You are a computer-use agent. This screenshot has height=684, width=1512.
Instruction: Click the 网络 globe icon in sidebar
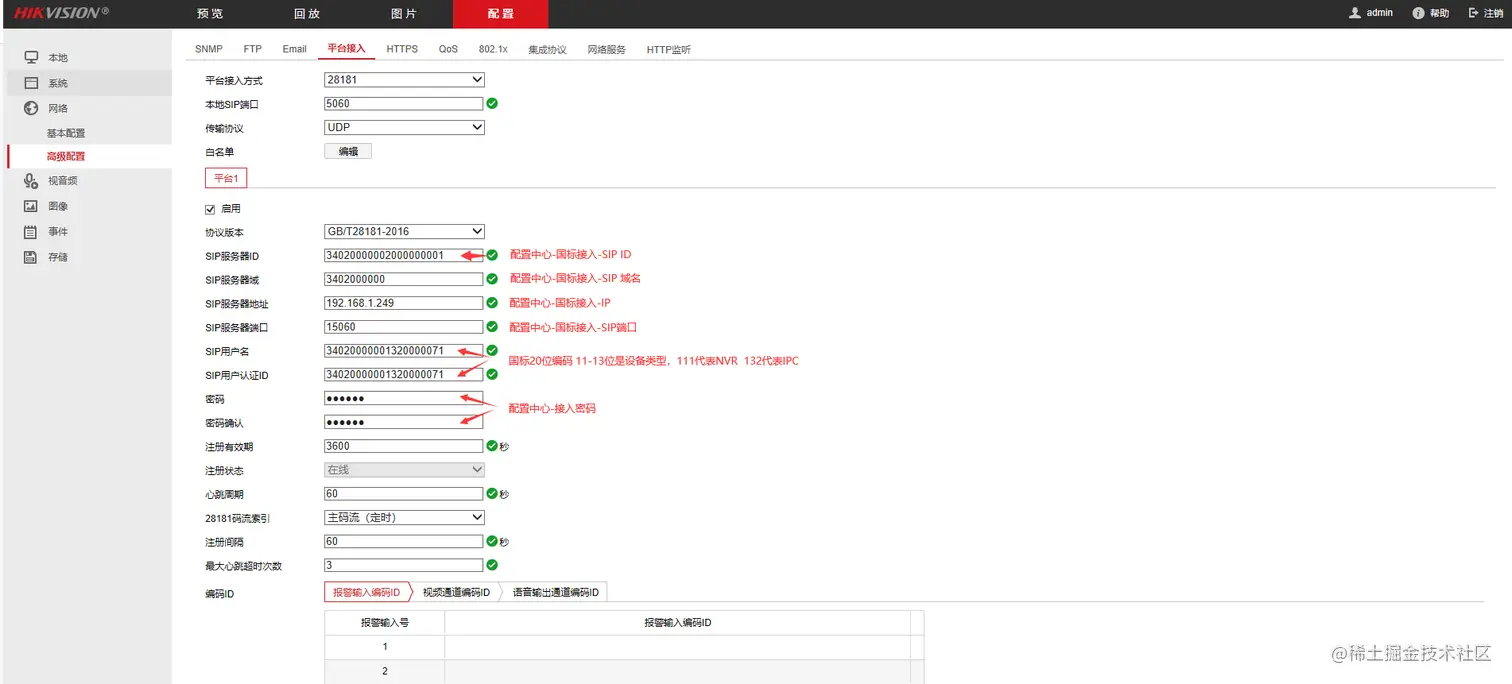pyautogui.click(x=31, y=108)
